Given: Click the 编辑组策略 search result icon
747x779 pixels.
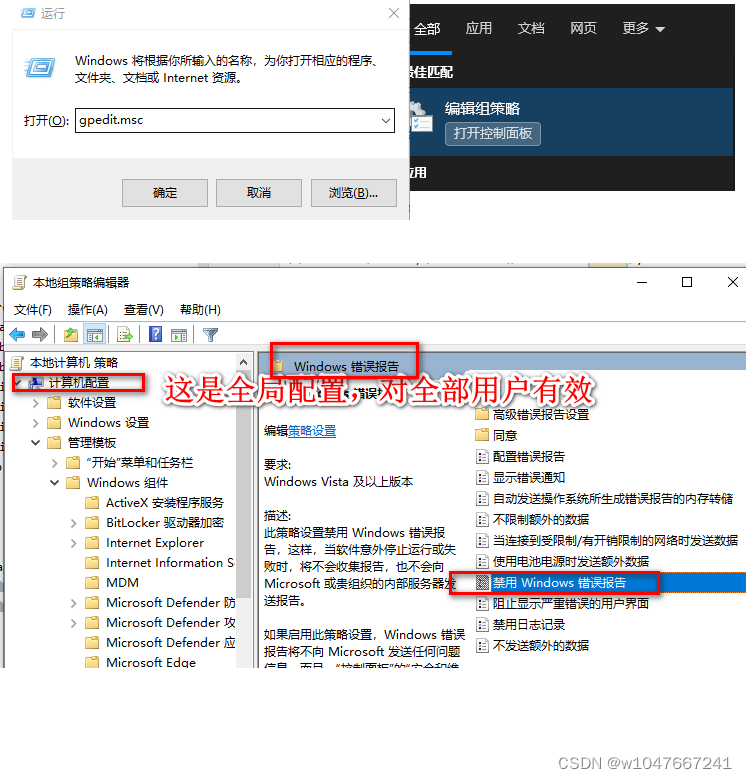Looking at the screenshot, I should point(421,118).
